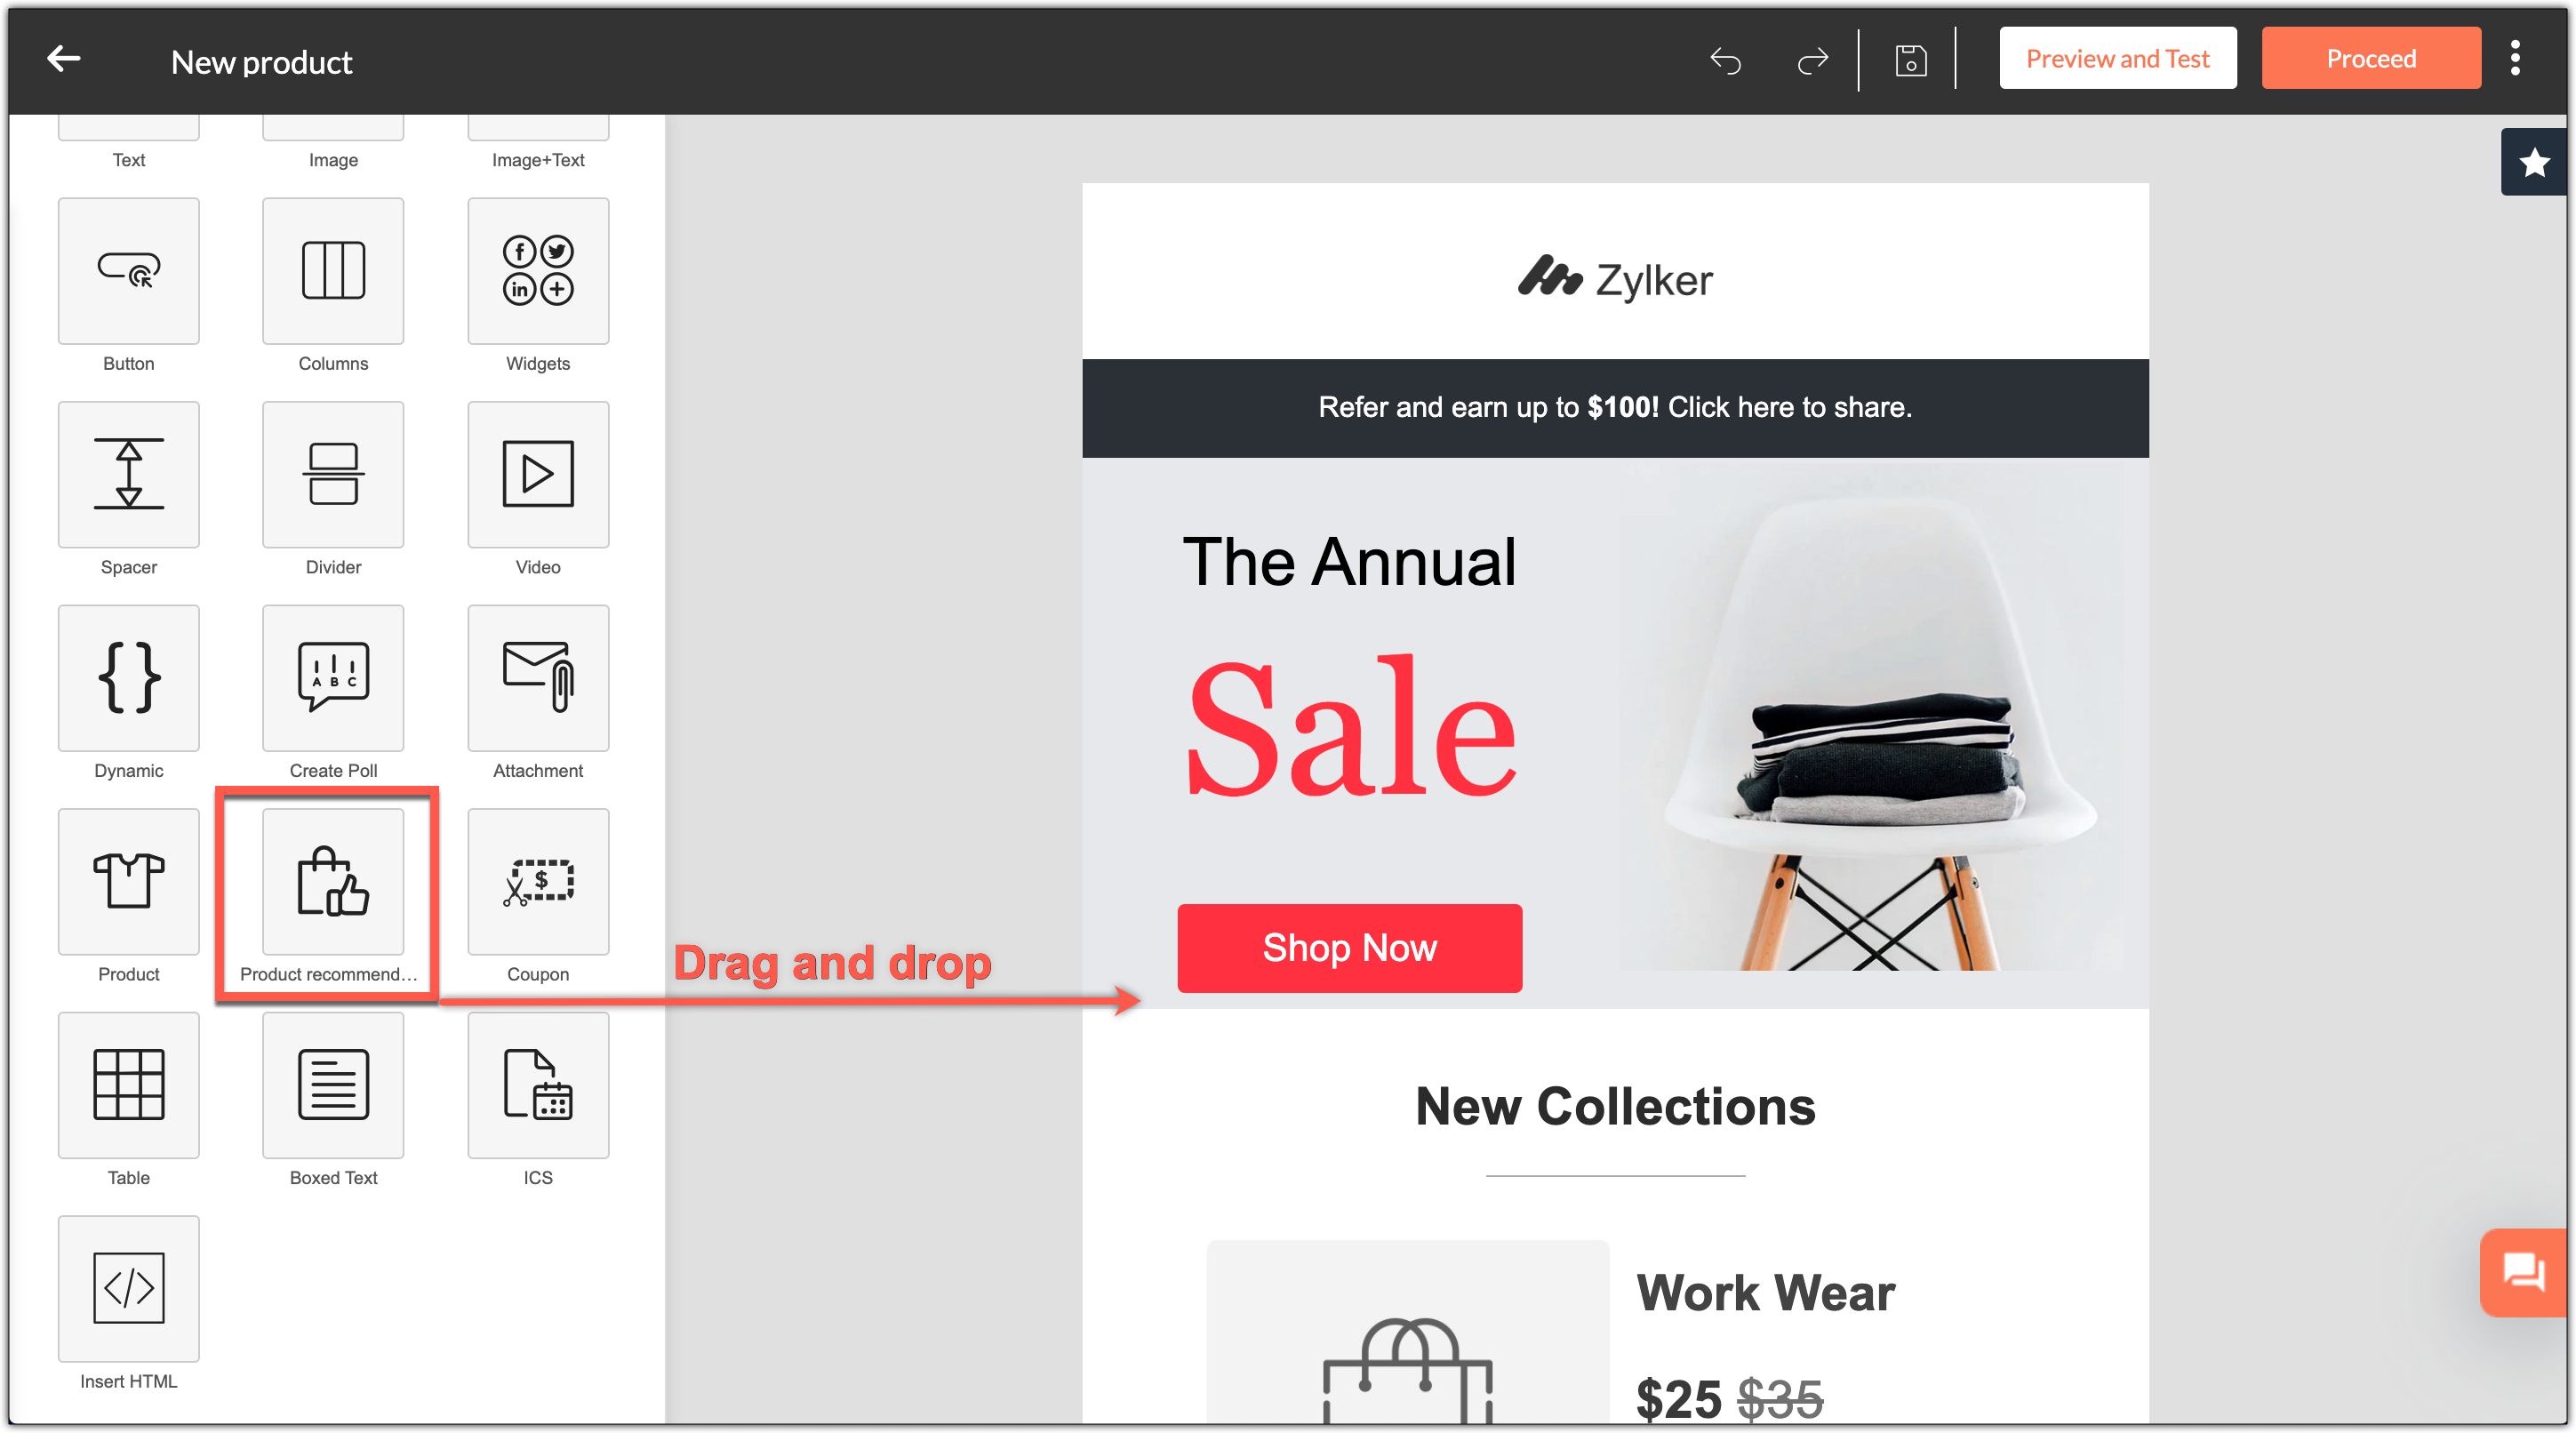Click the orange Proceed button
The width and height of the screenshot is (2576, 1433).
[2370, 58]
